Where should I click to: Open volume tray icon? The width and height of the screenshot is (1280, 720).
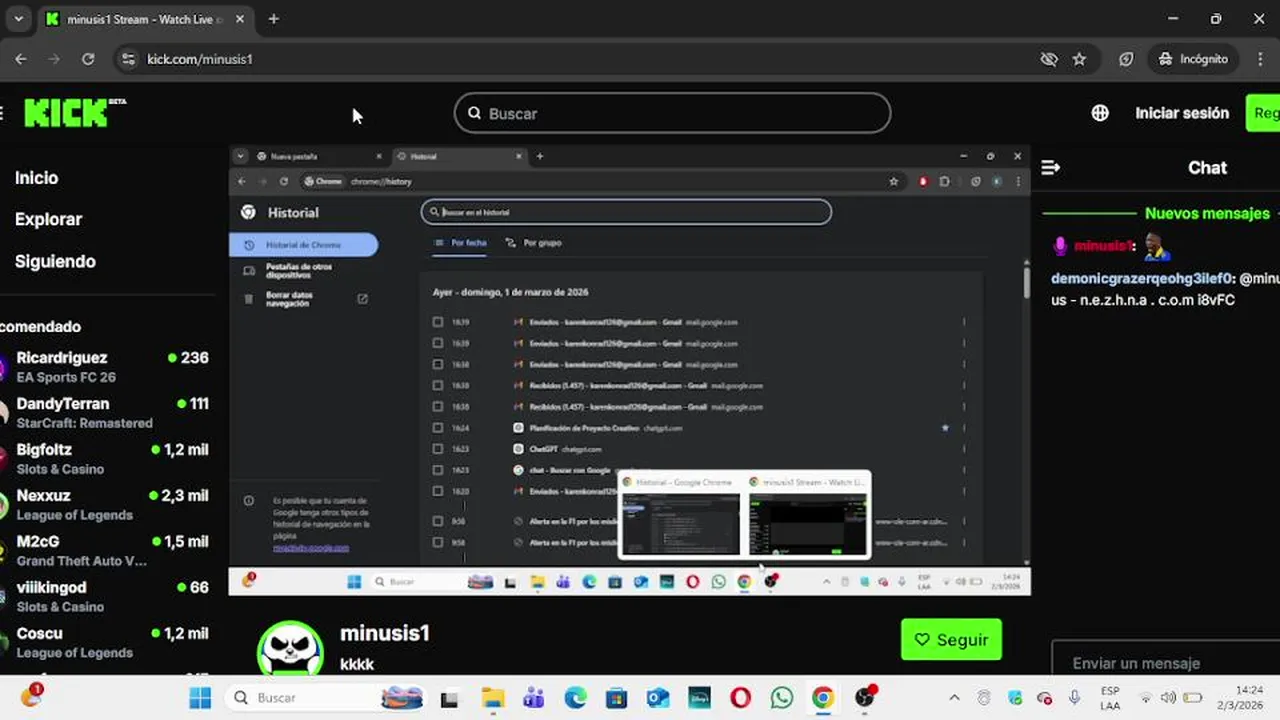(1170, 698)
